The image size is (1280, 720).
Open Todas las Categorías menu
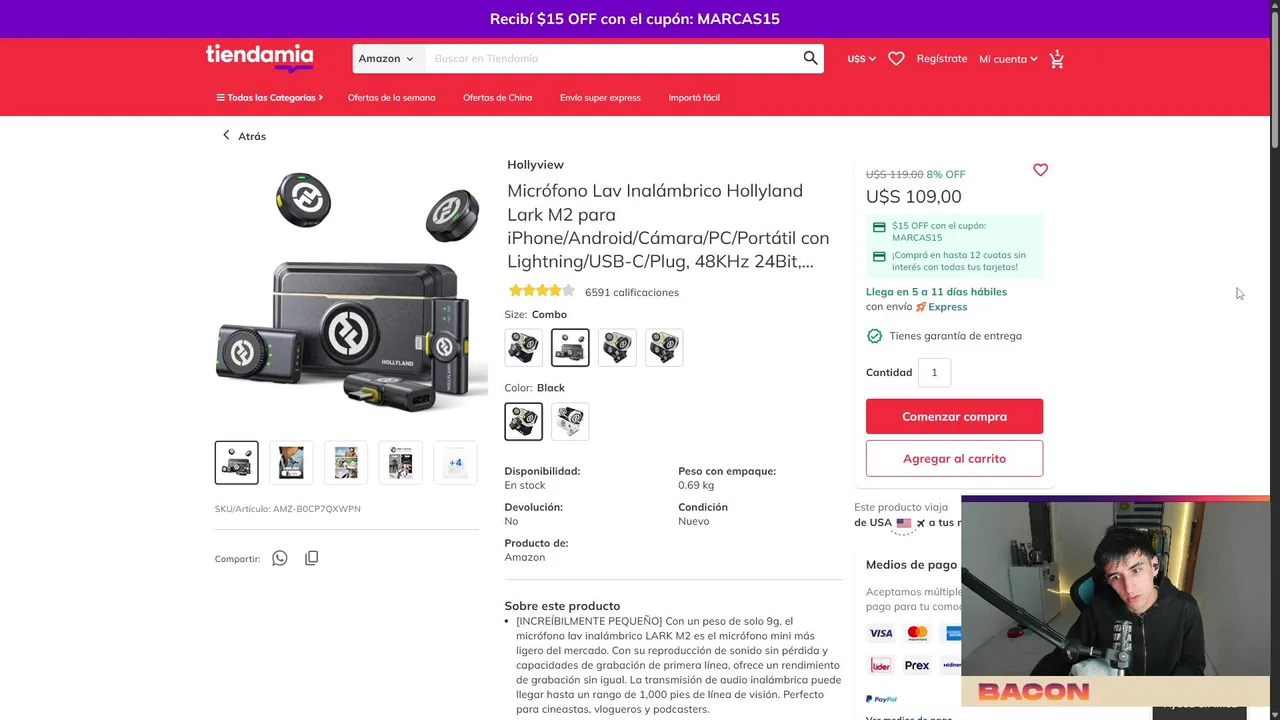(270, 98)
